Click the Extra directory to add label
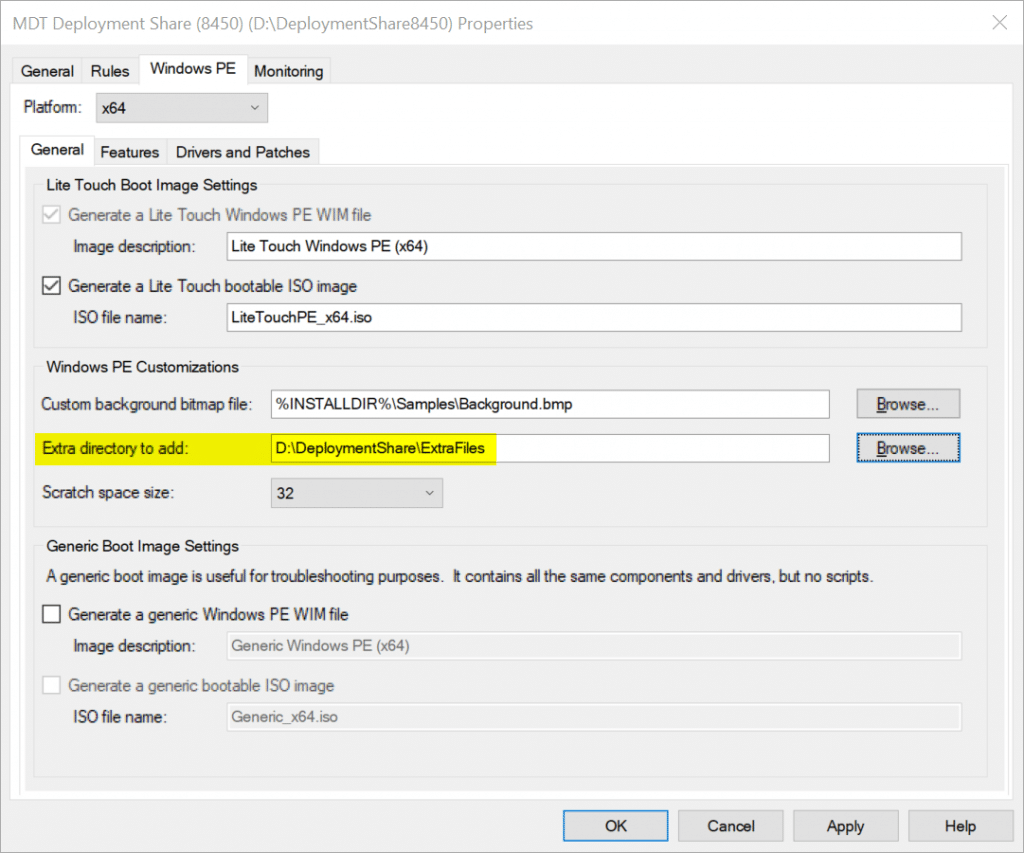Screen dimensions: 1024x853 click(x=115, y=449)
